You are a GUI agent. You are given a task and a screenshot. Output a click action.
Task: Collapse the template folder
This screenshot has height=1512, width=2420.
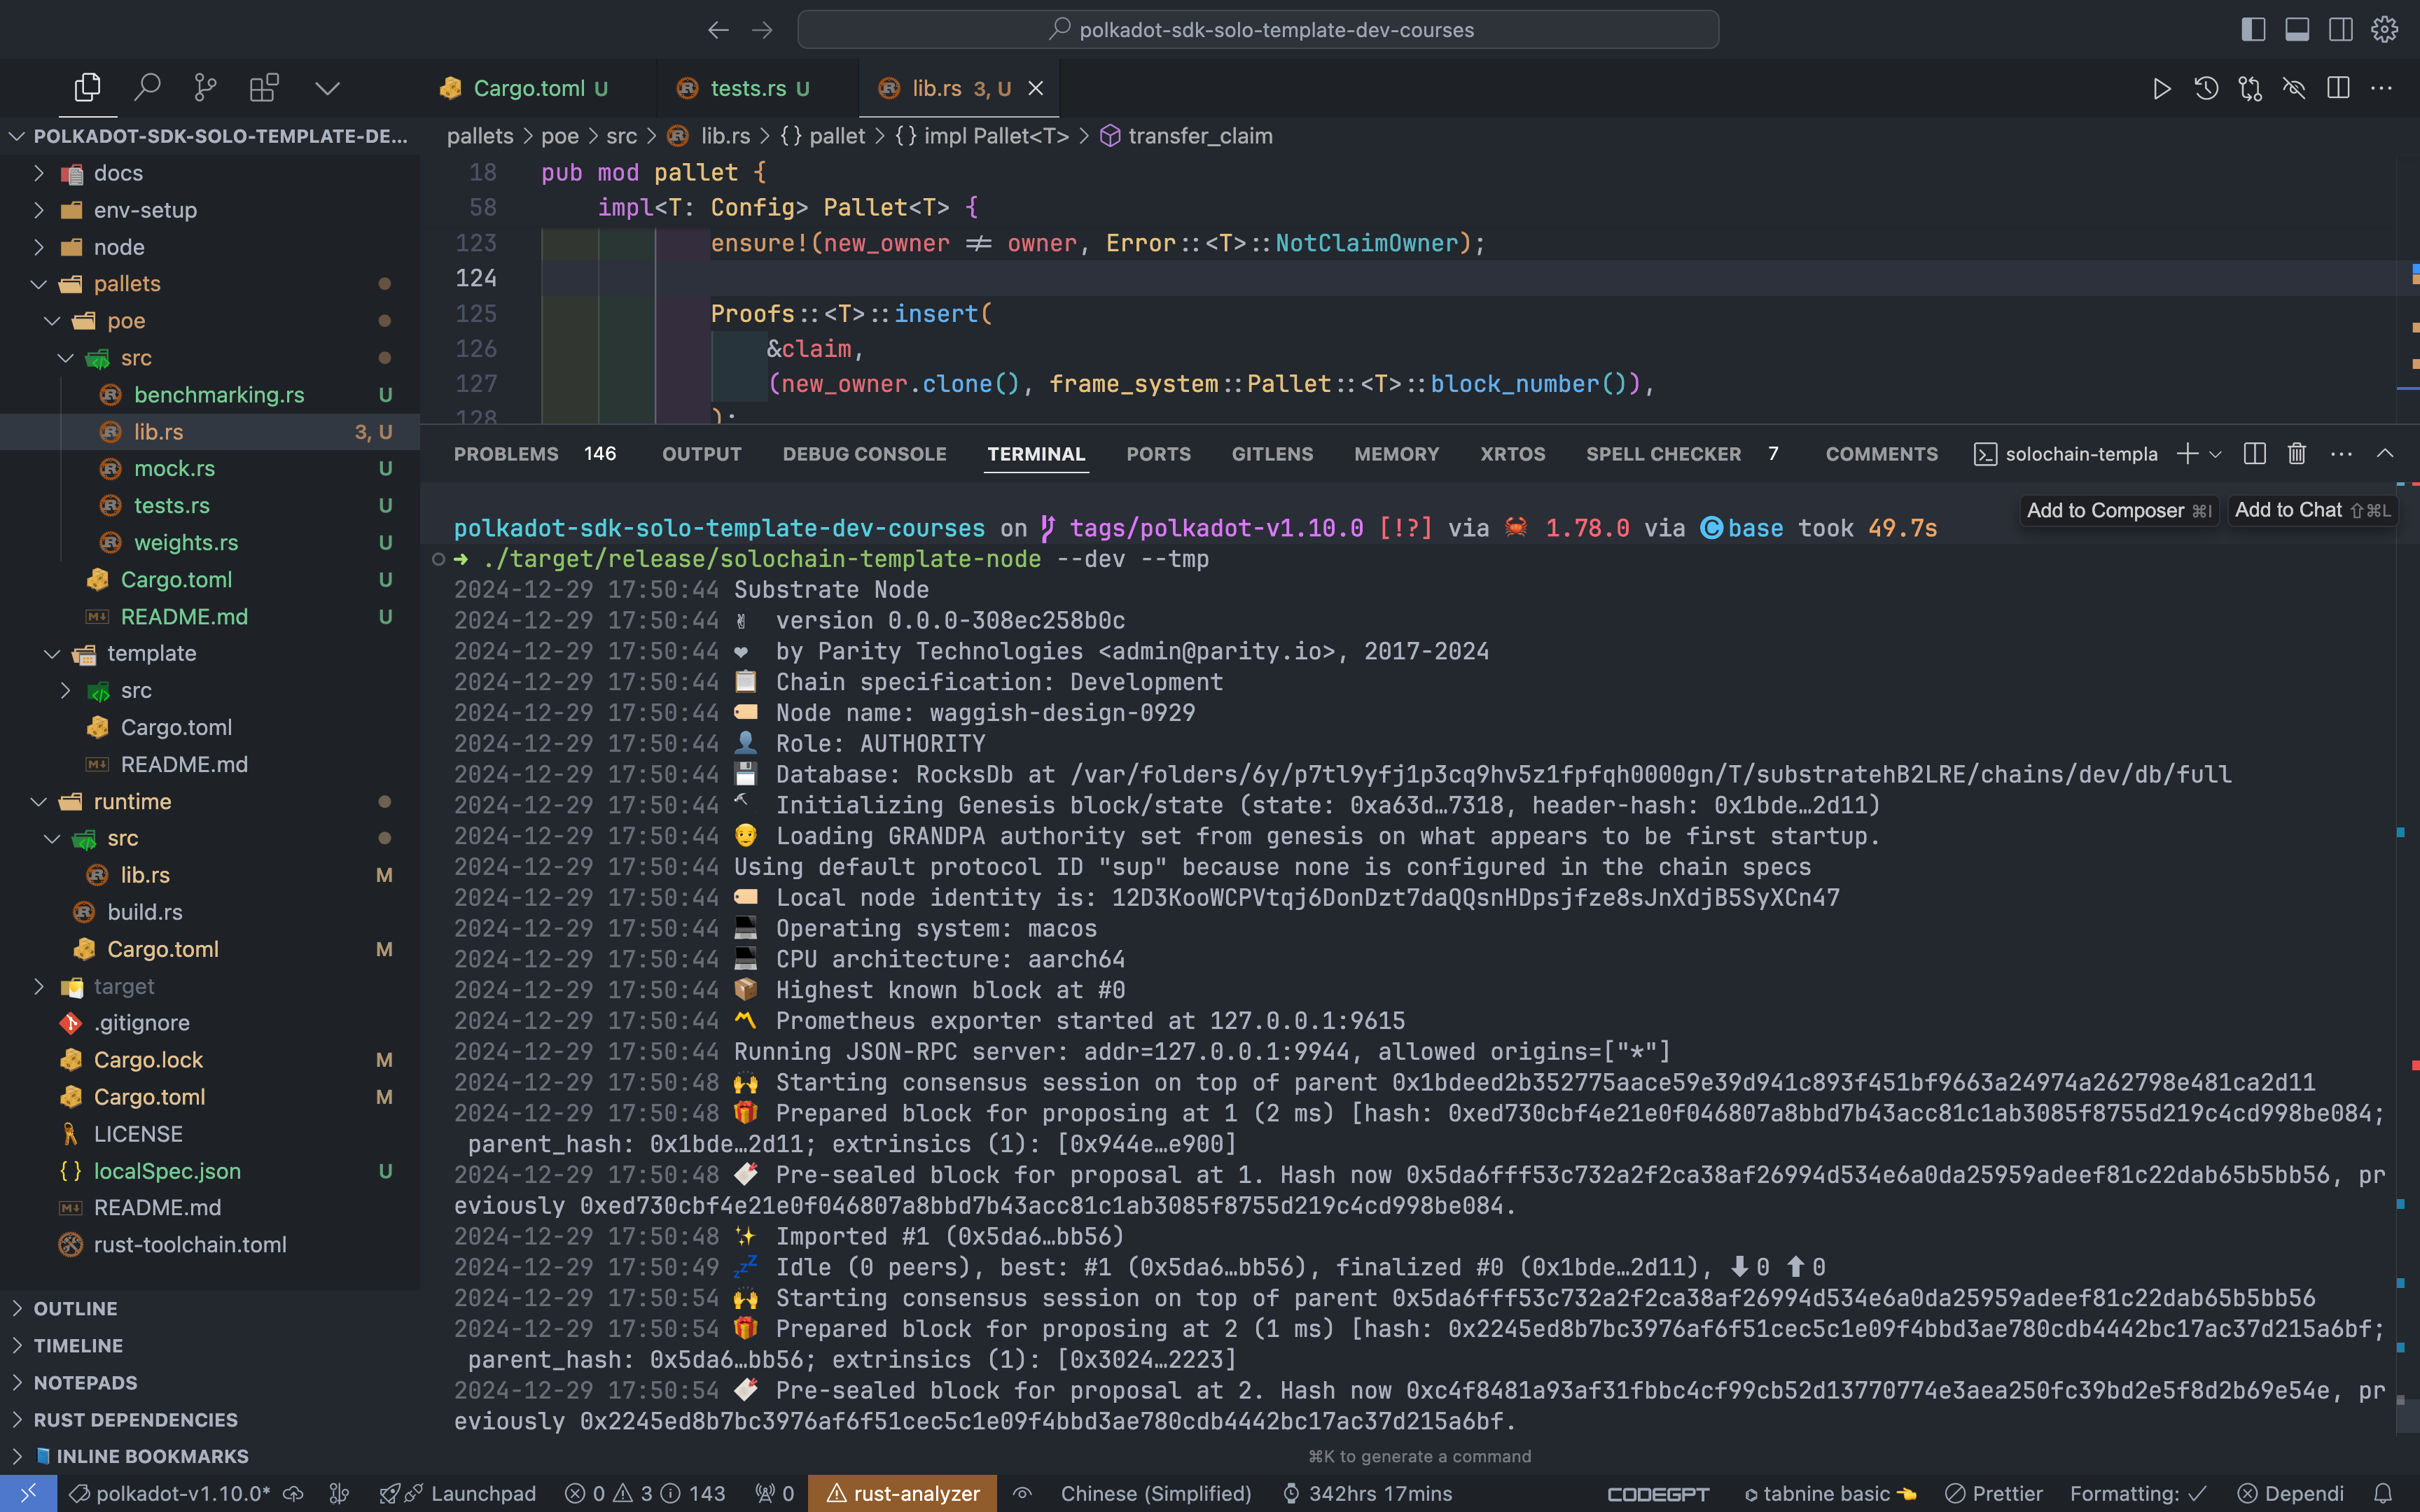click(210, 653)
